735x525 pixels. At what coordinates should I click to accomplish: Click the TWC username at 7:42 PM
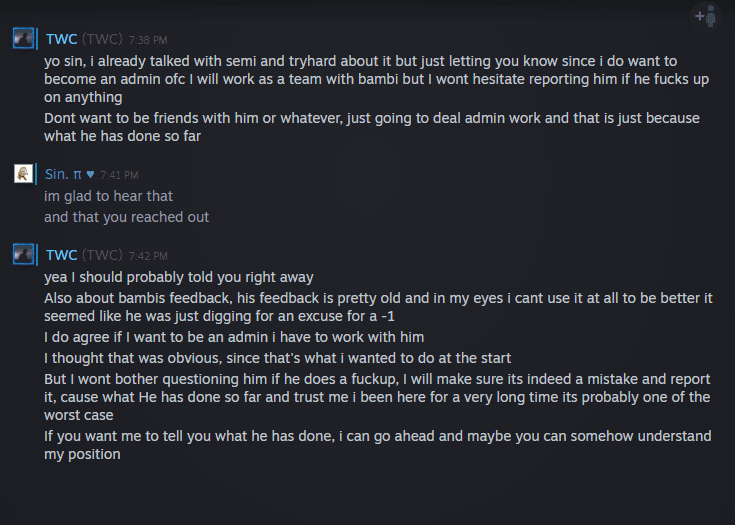click(61, 255)
